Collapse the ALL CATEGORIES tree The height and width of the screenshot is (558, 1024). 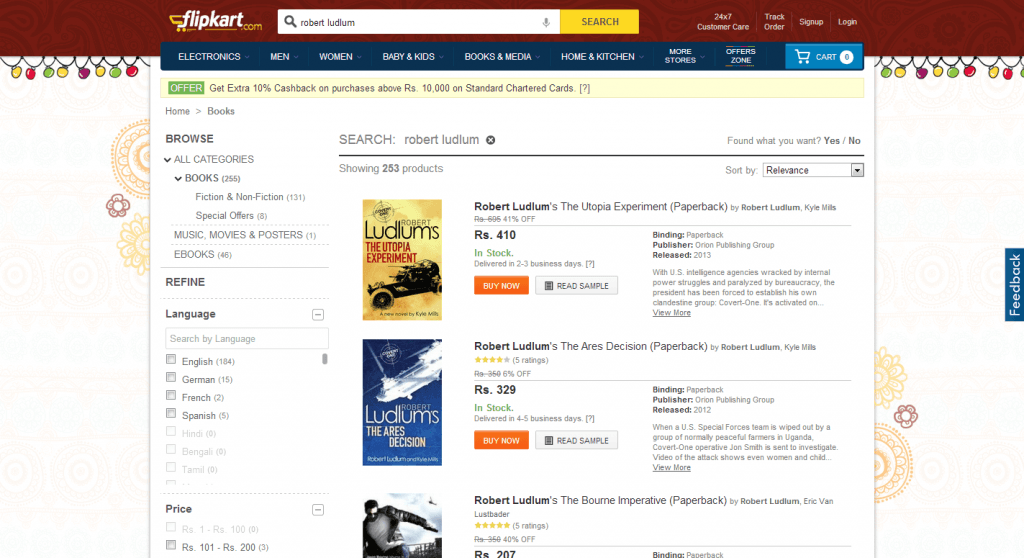[x=168, y=159]
